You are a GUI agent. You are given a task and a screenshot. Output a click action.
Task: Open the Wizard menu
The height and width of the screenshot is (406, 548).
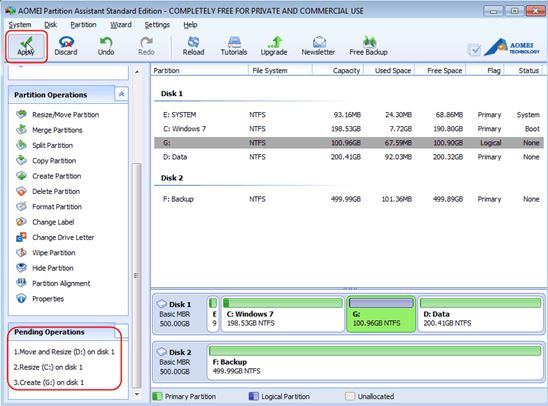click(x=121, y=25)
